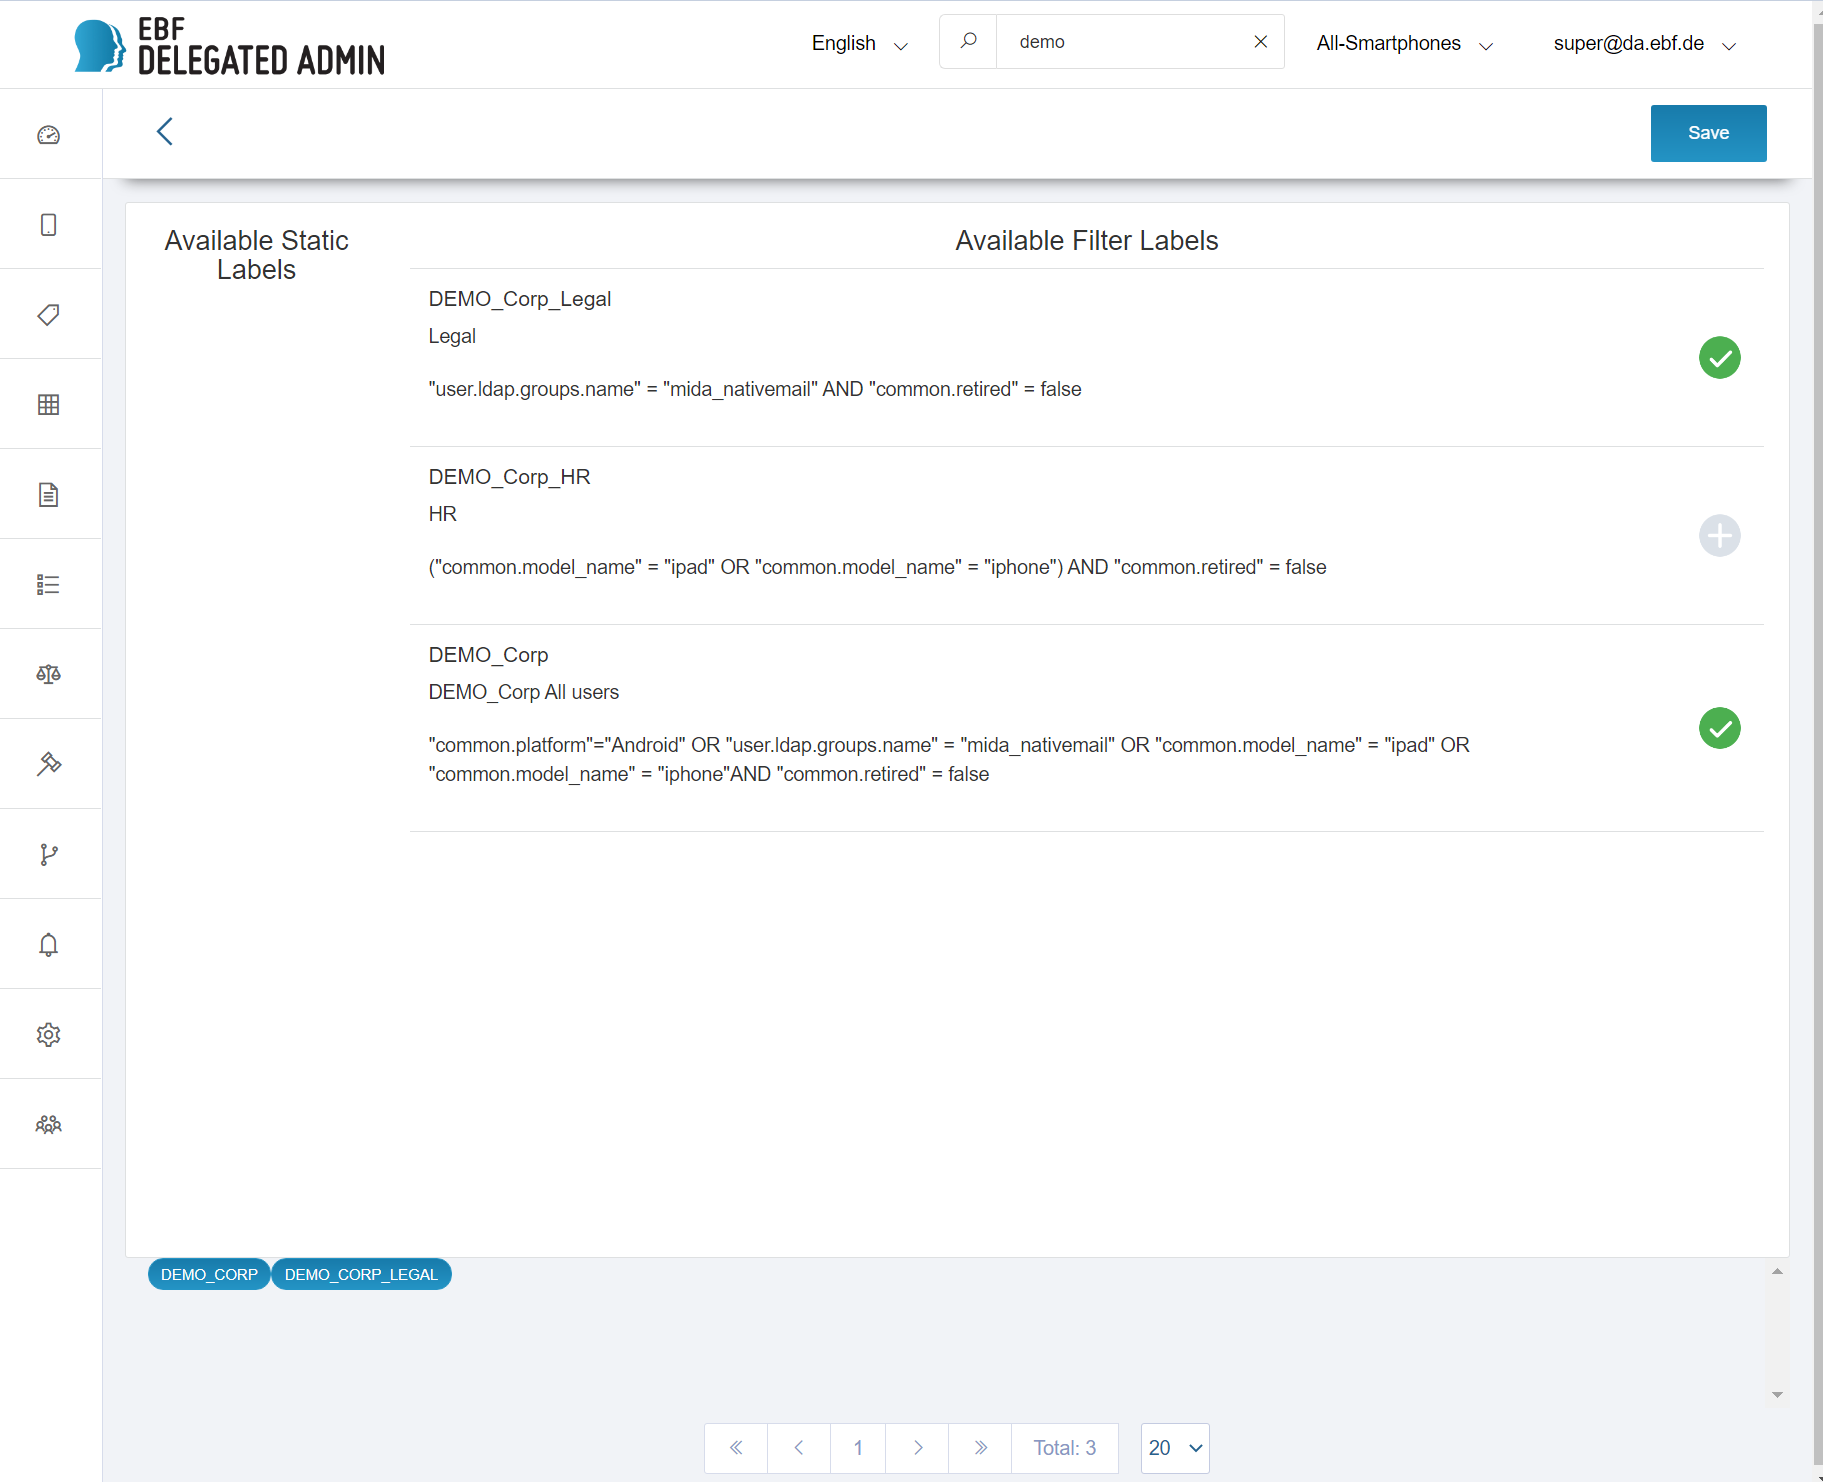Click the search magnifier icon
Image resolution: width=1823 pixels, height=1483 pixels.
click(x=968, y=41)
